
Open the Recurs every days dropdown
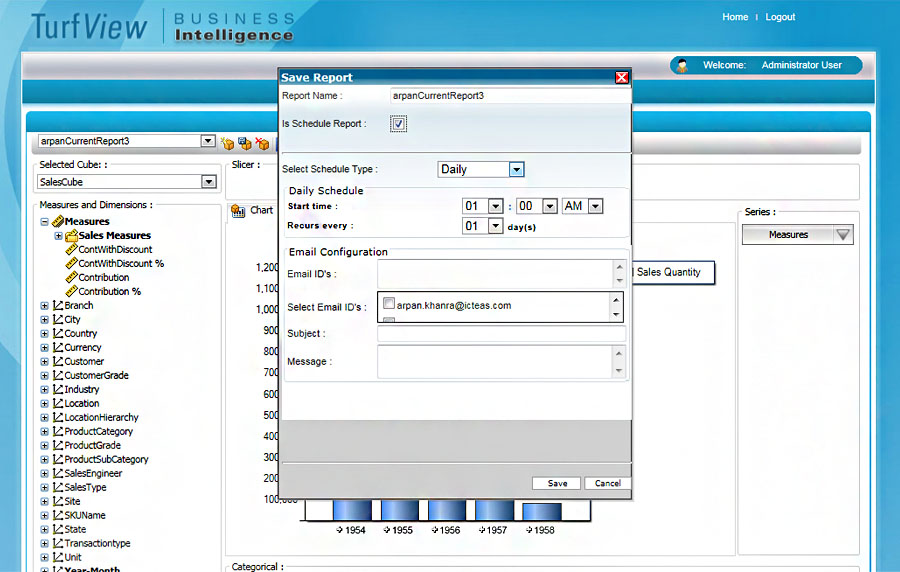(495, 225)
